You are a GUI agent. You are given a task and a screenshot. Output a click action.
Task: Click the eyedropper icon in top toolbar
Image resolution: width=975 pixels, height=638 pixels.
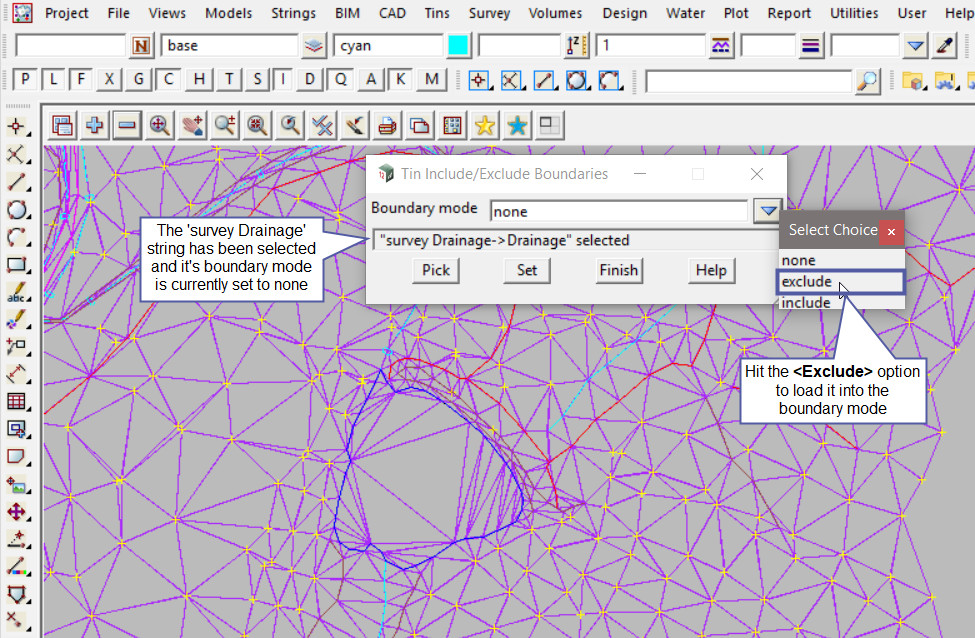945,45
